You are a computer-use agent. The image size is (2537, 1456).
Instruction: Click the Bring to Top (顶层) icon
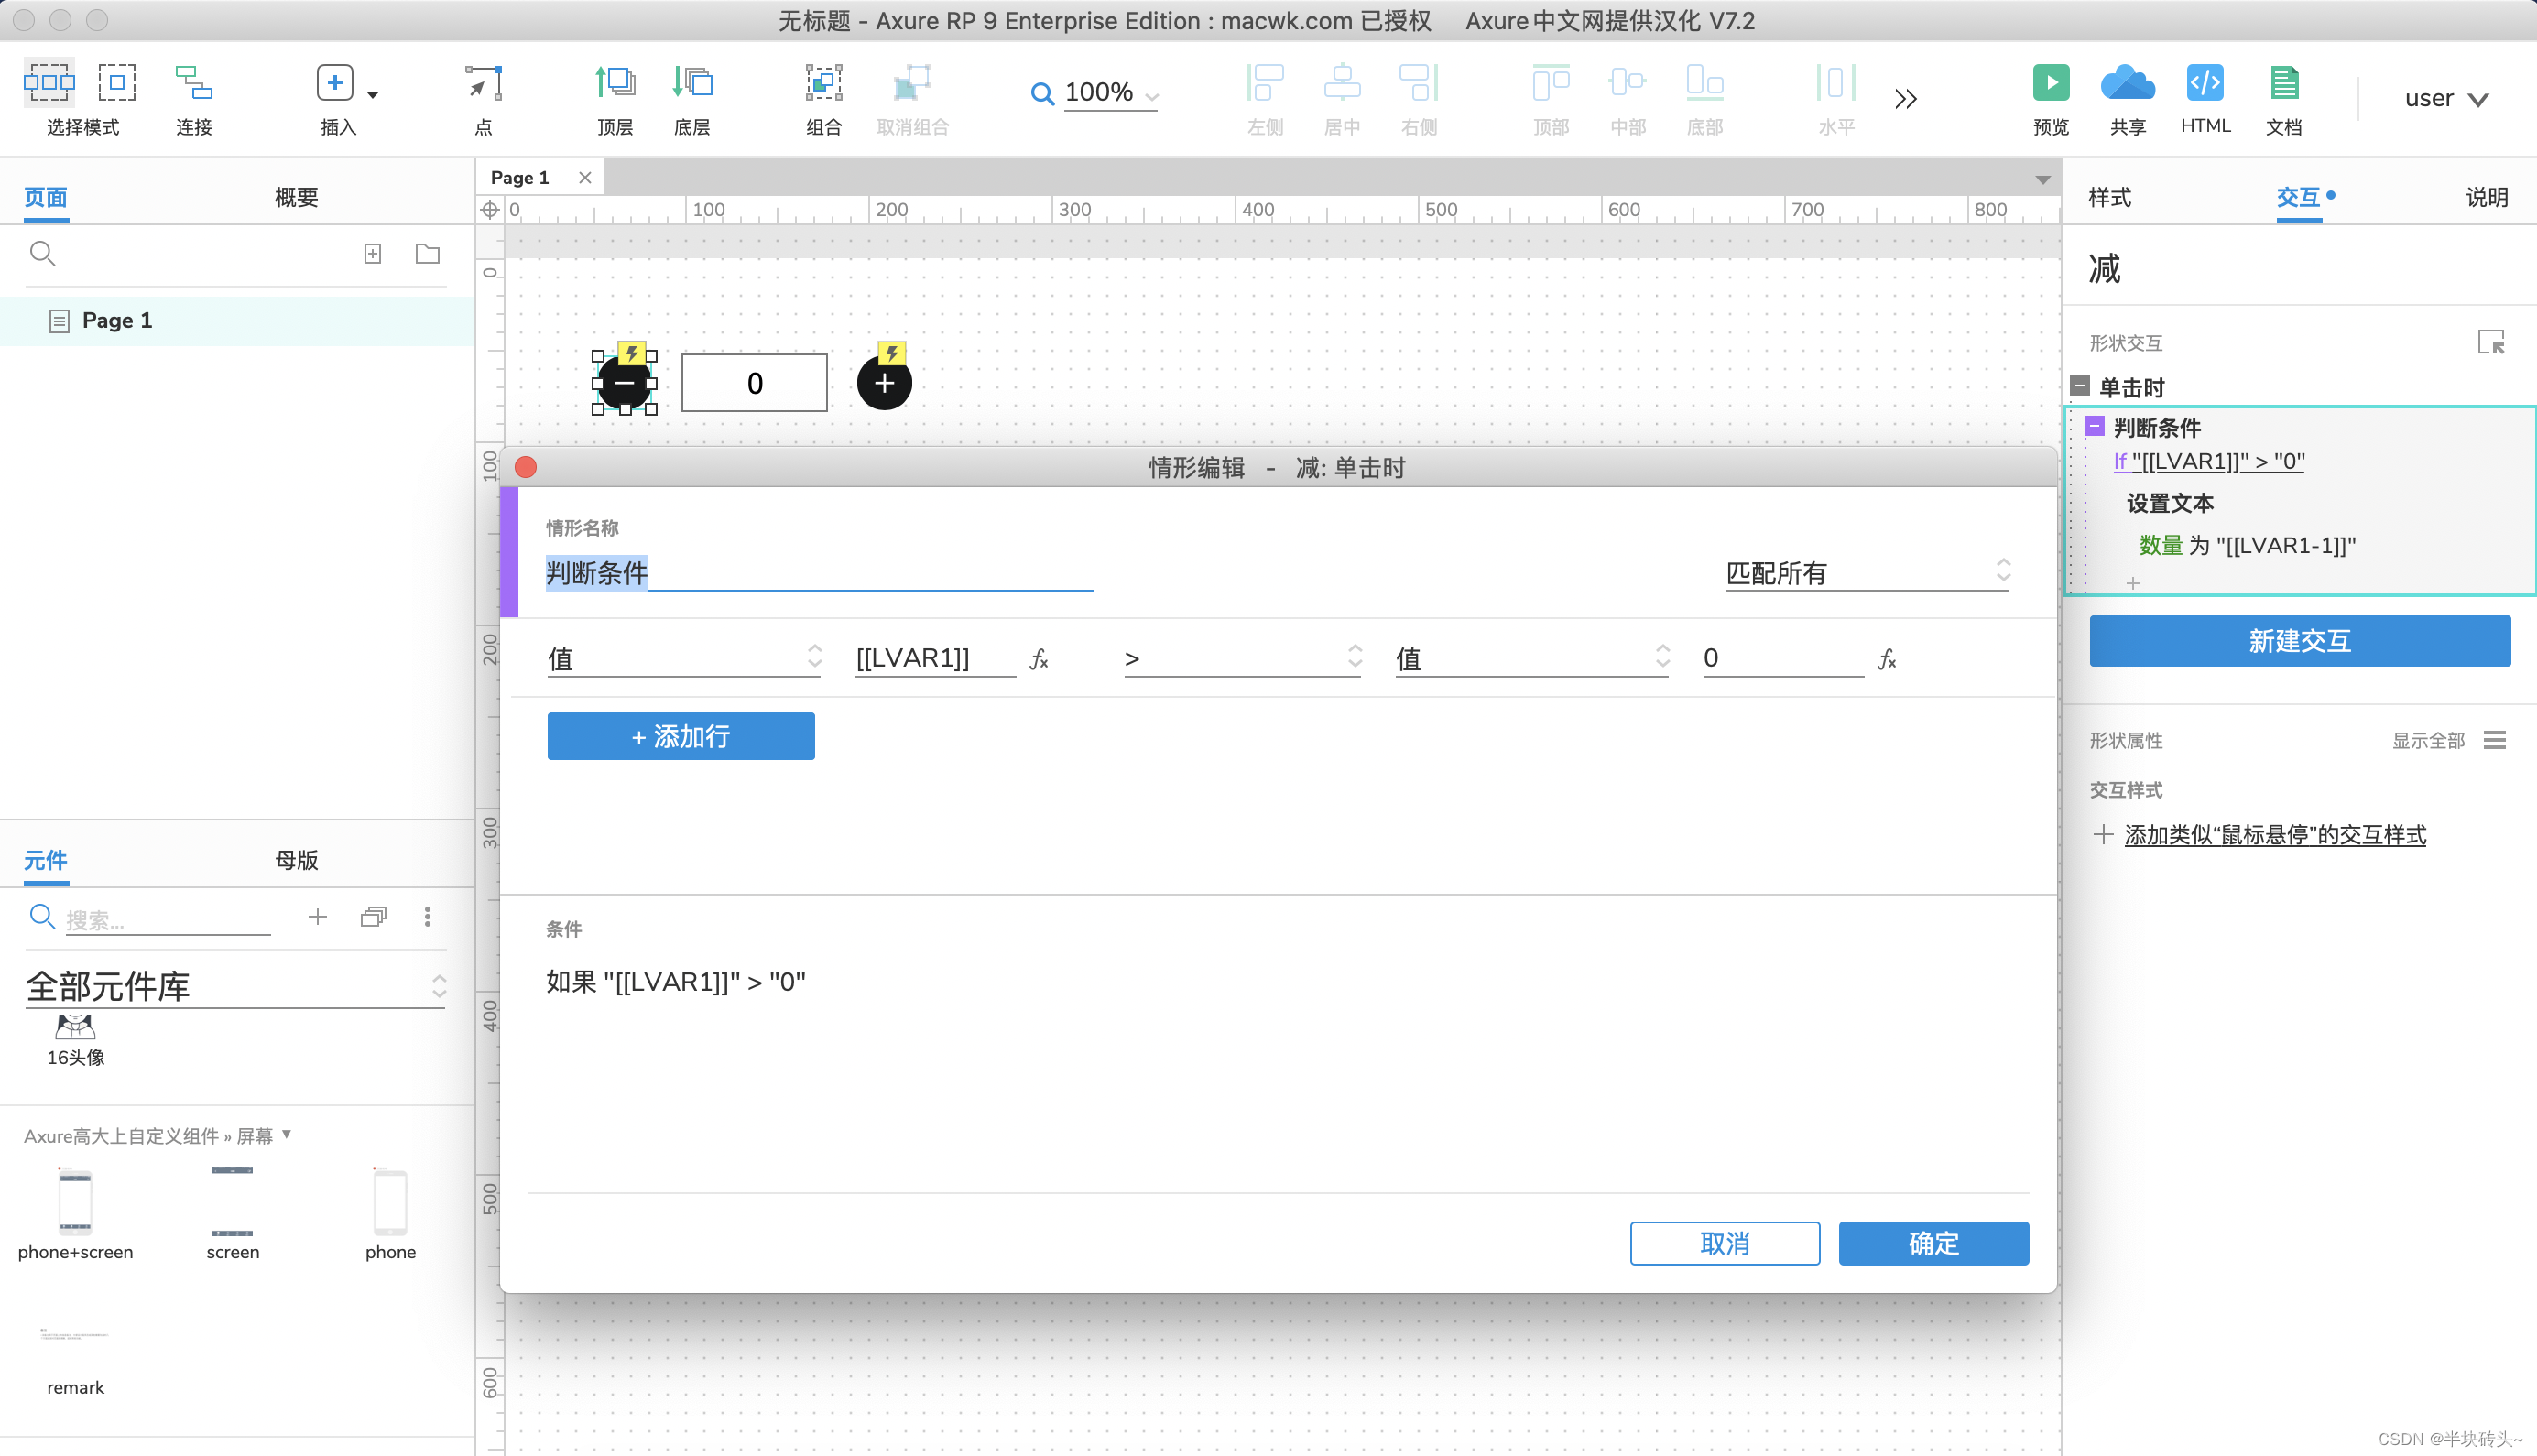coord(615,83)
